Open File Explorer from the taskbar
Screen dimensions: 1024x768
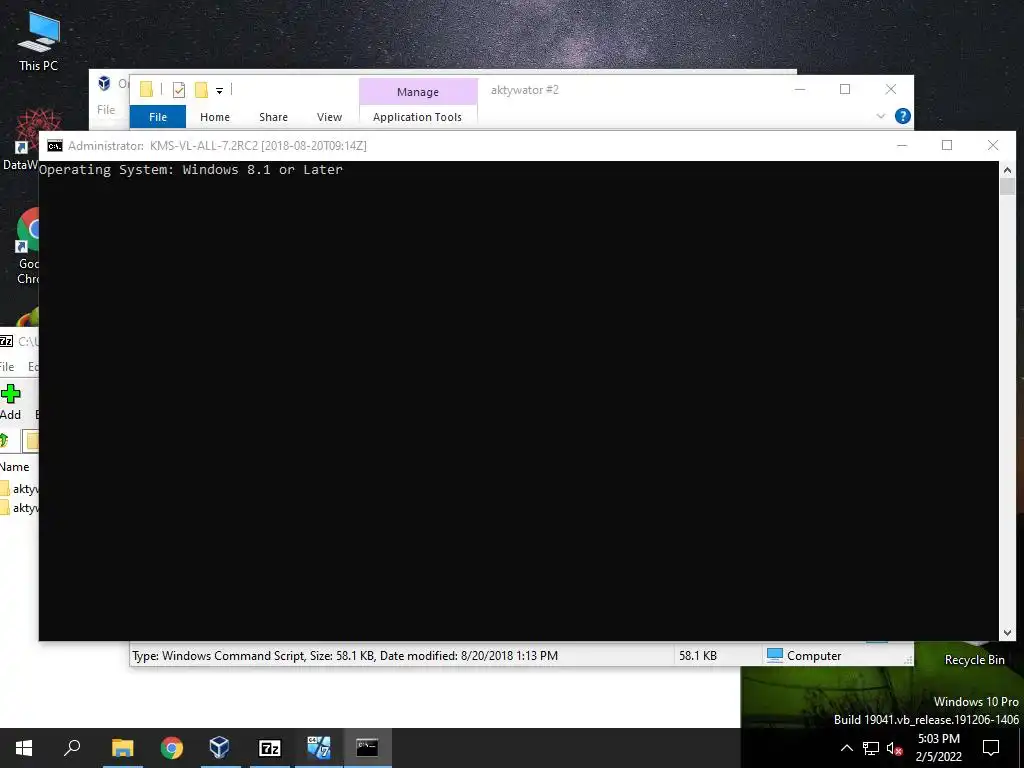click(122, 748)
